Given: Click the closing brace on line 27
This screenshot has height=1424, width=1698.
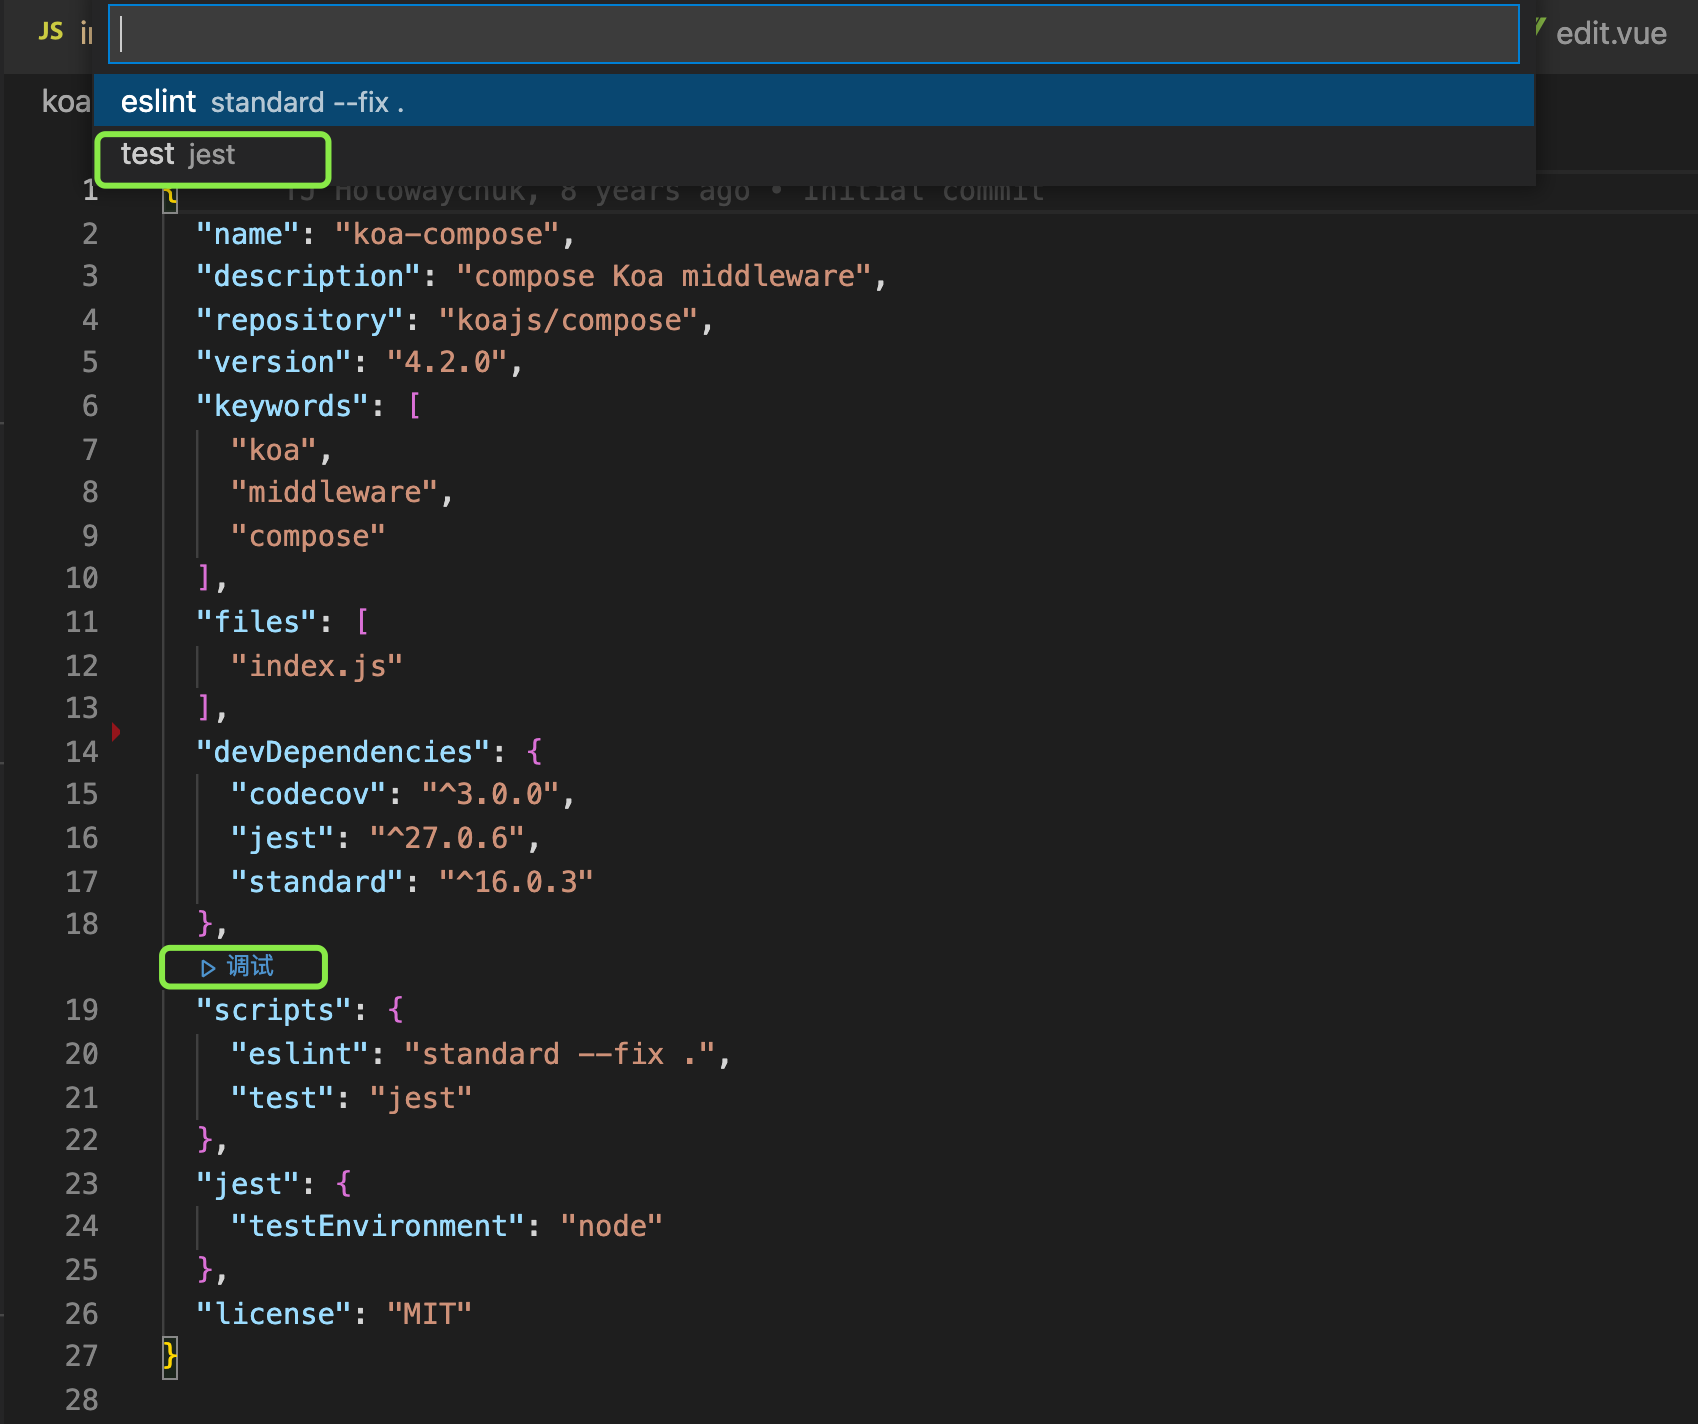Looking at the screenshot, I should (170, 1357).
